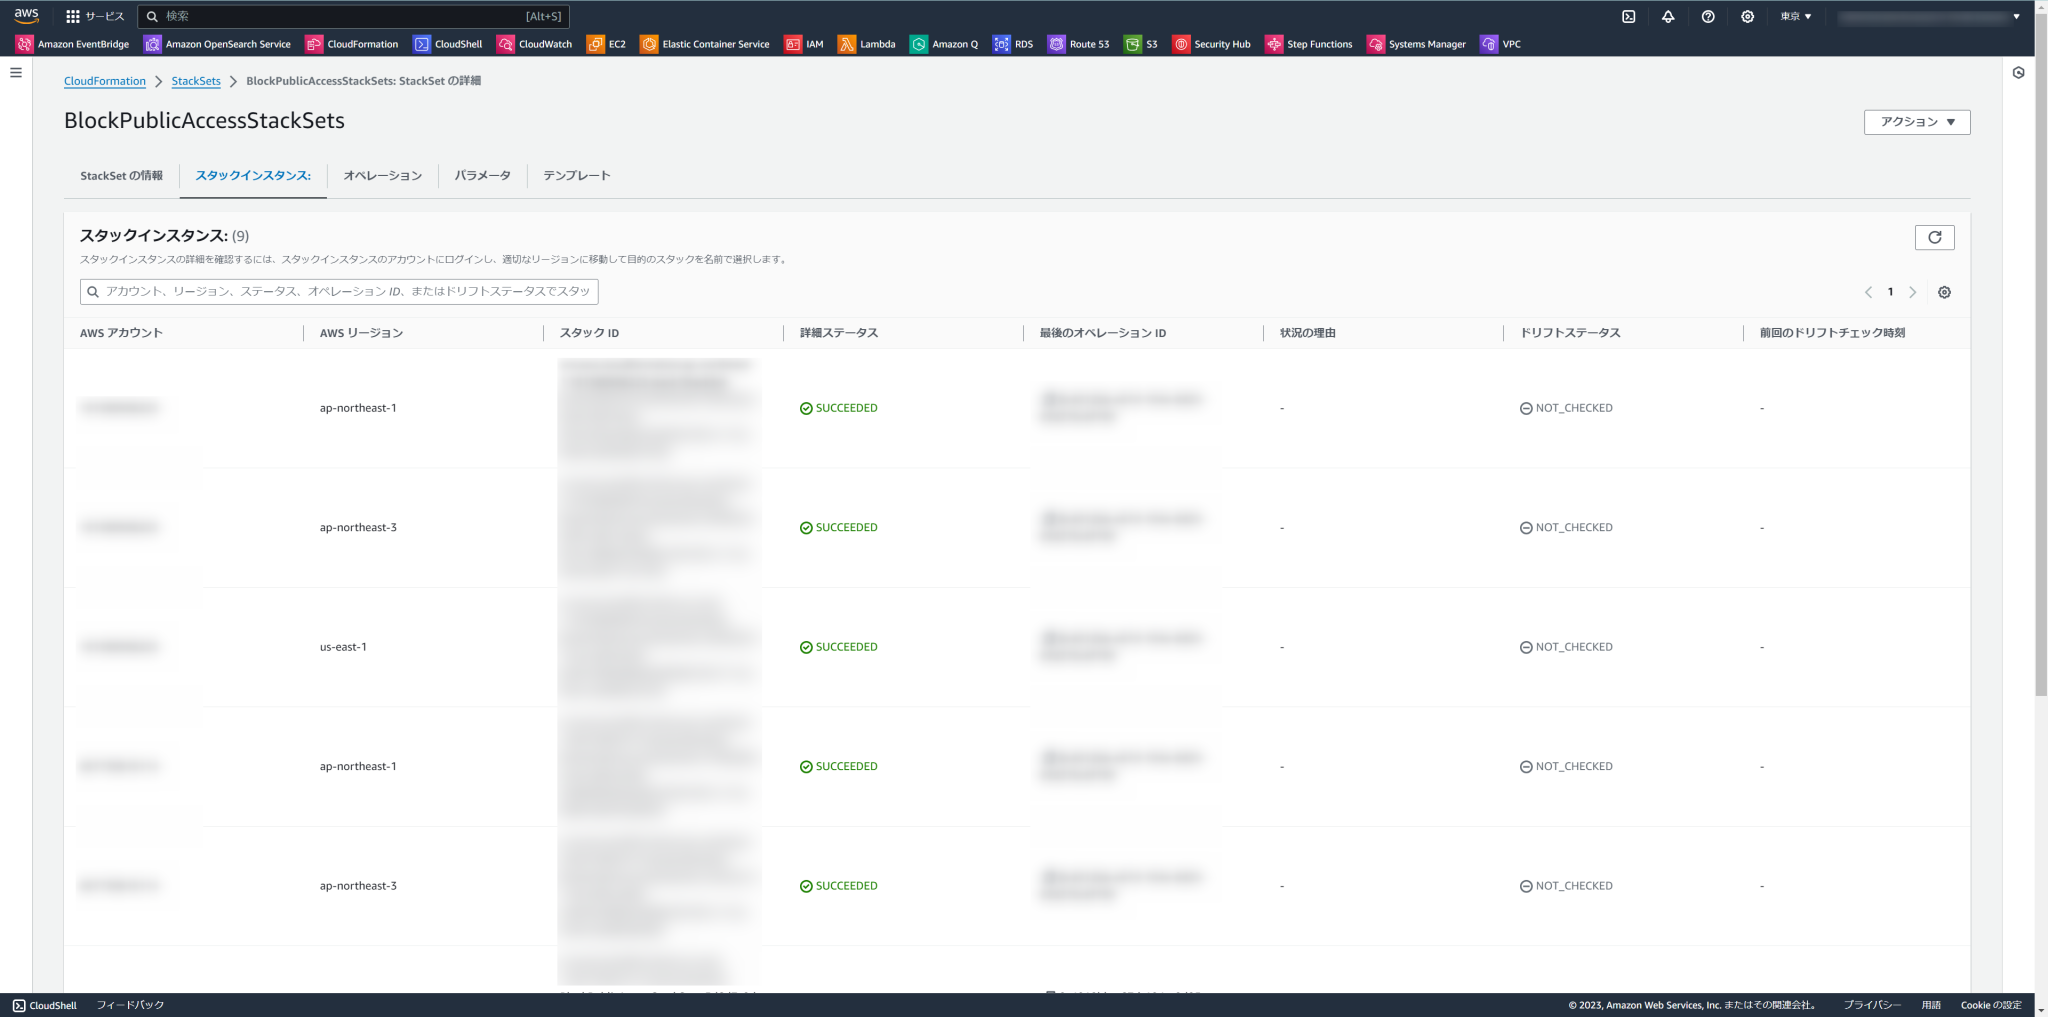Open the CloudWatch favorites shortcut

click(x=534, y=44)
